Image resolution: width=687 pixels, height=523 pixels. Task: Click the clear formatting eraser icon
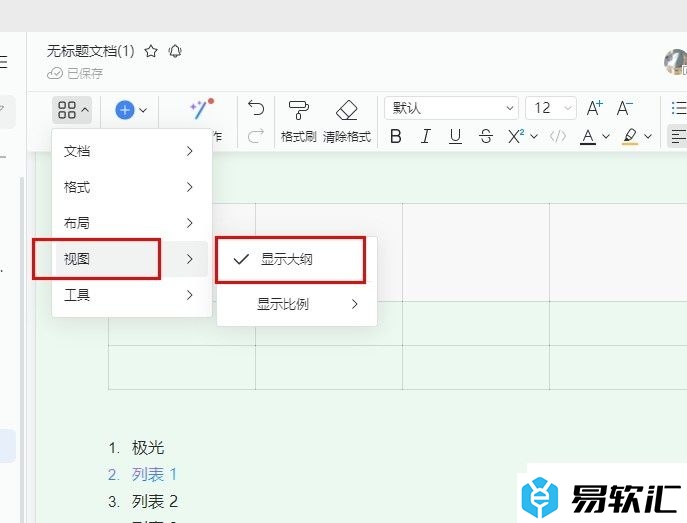[x=346, y=110]
